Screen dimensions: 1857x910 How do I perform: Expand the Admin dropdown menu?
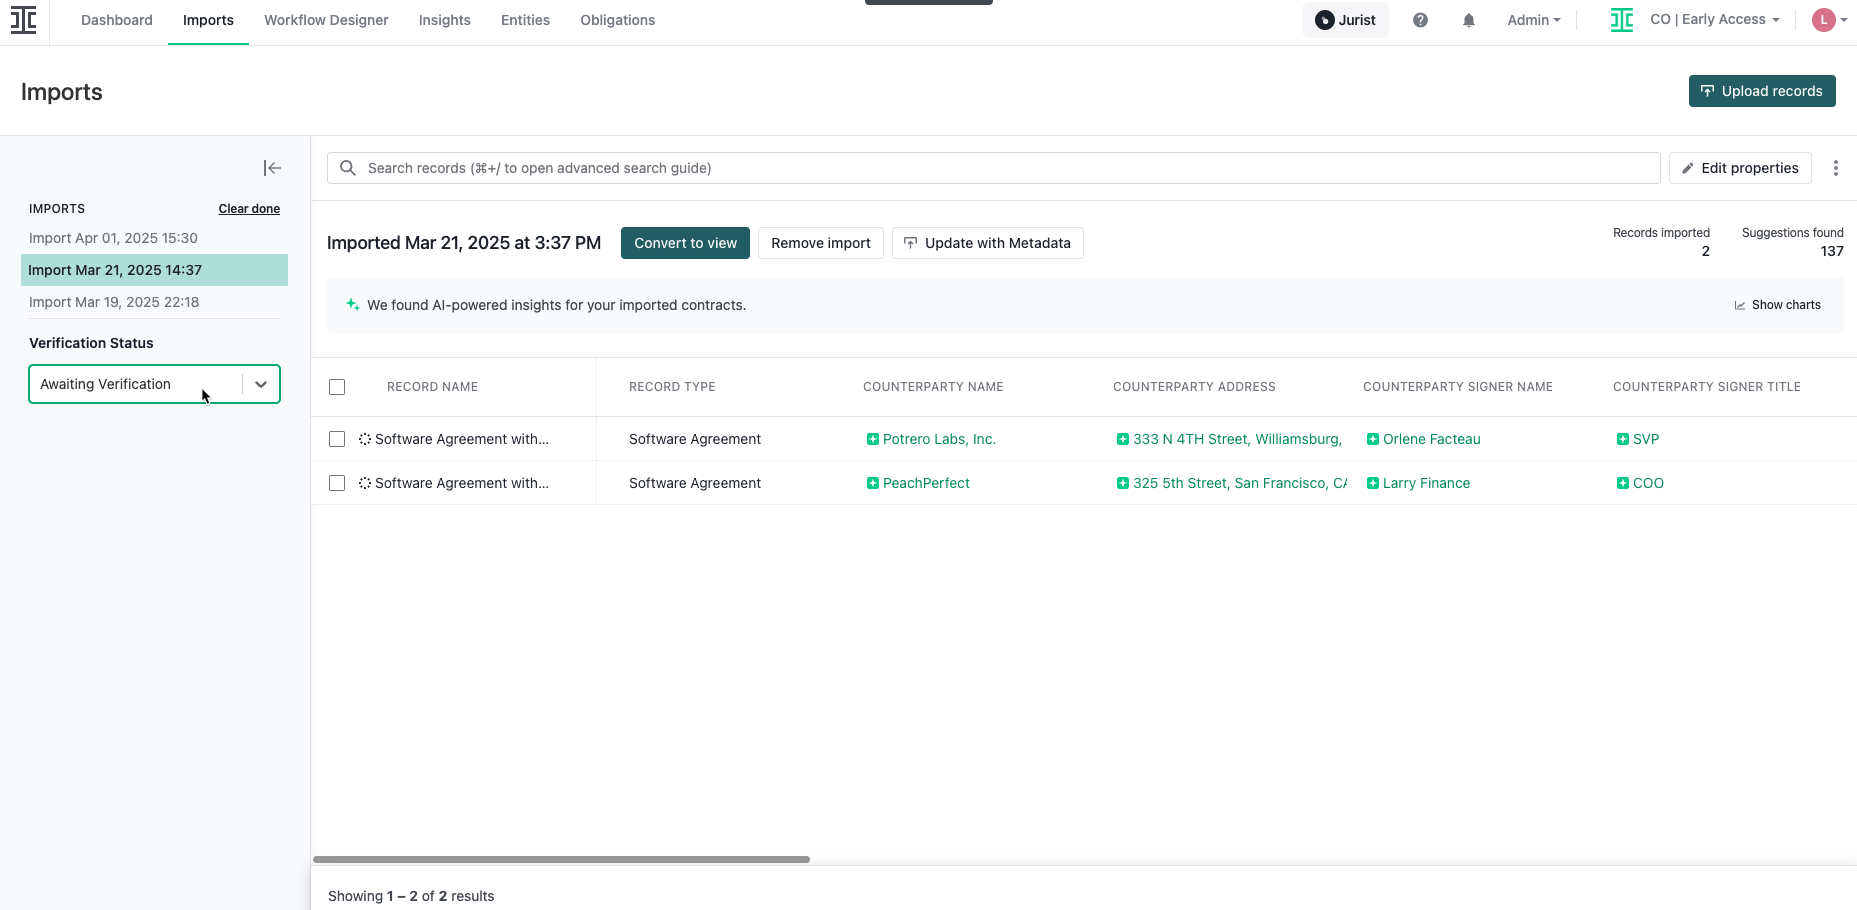click(1533, 20)
